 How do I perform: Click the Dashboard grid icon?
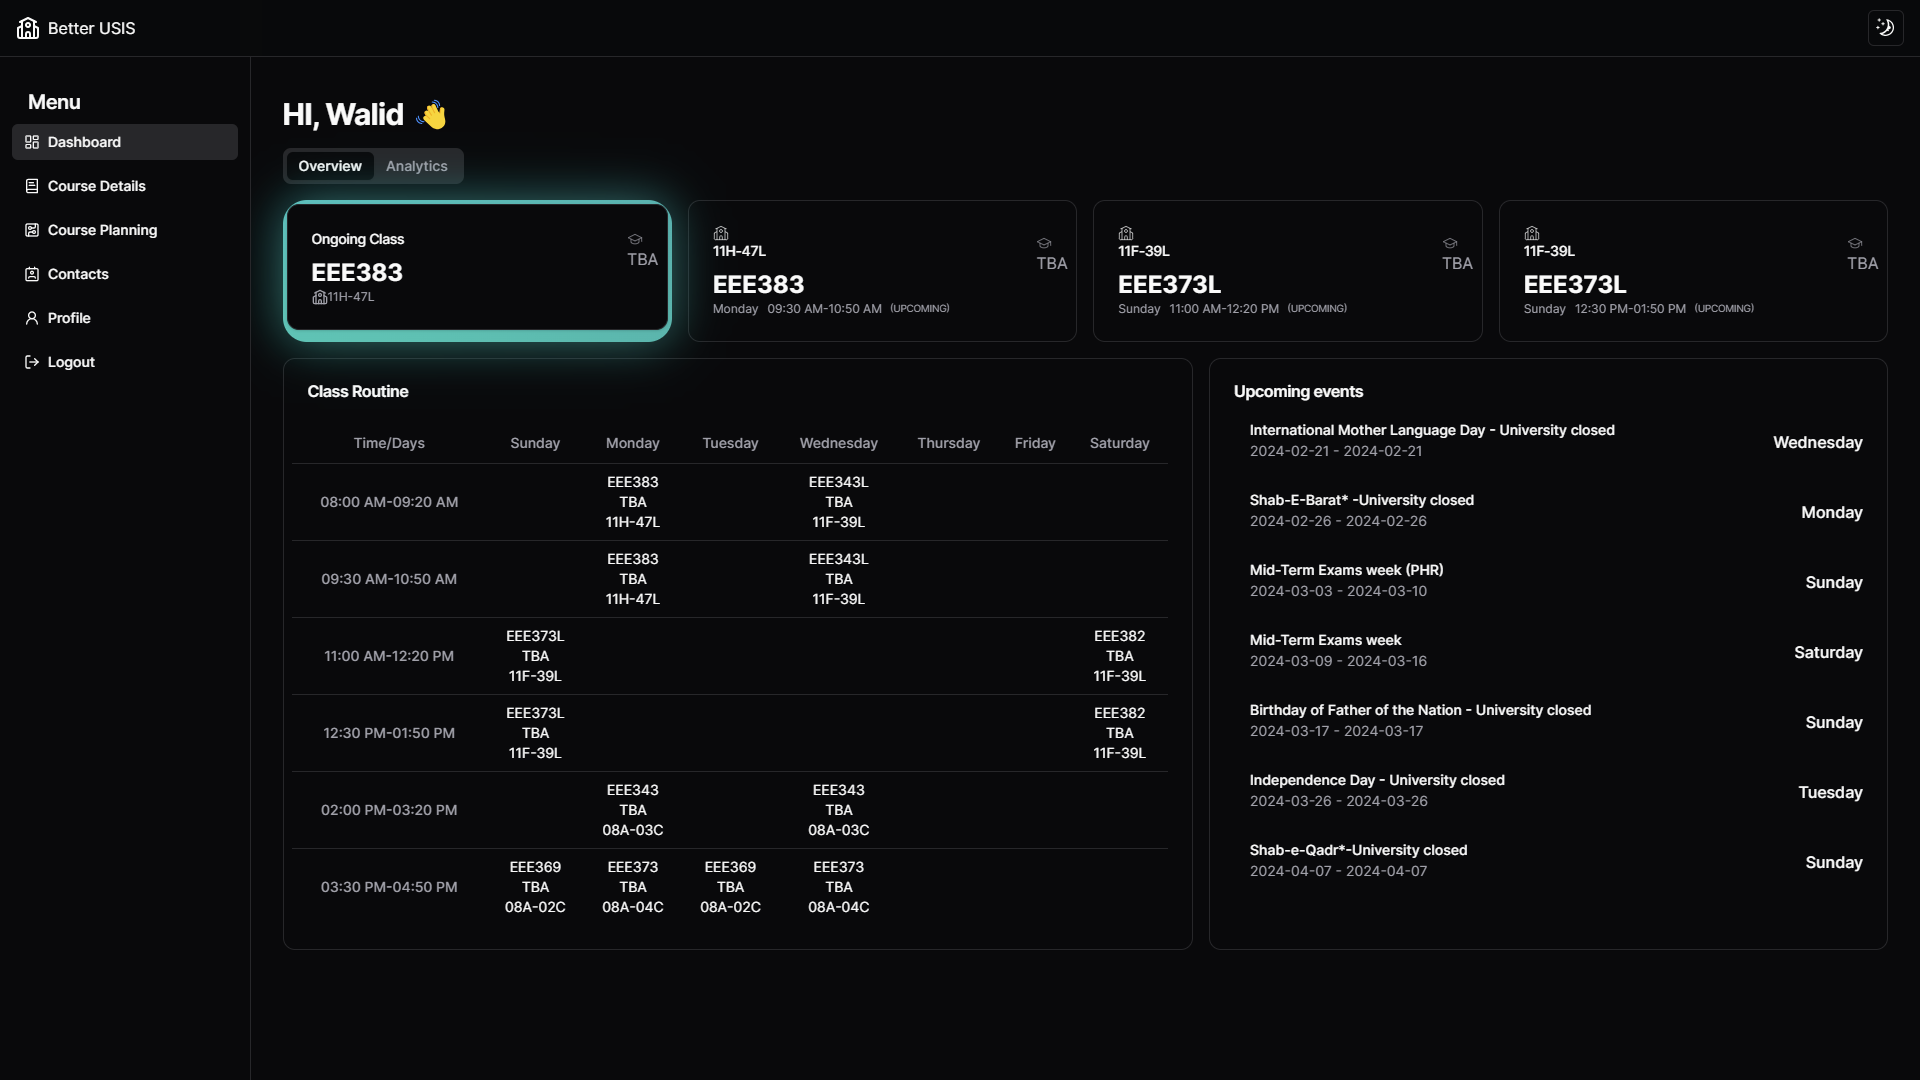[32, 142]
